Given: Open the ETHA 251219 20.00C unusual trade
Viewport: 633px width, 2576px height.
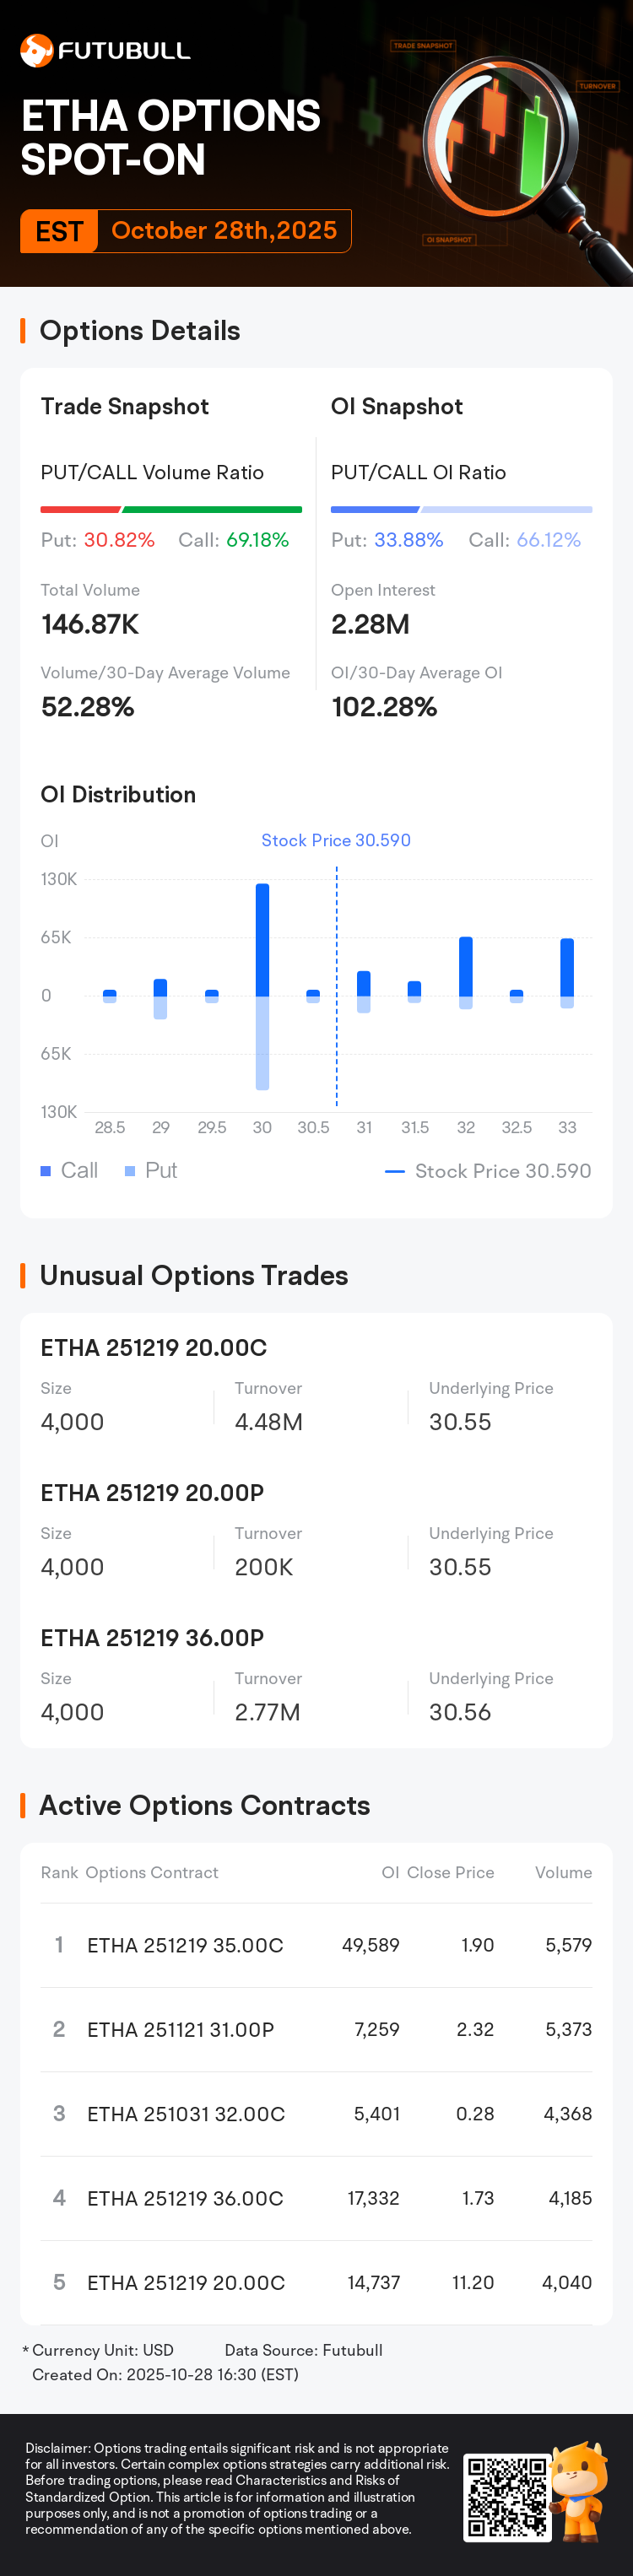Looking at the screenshot, I should (154, 1347).
